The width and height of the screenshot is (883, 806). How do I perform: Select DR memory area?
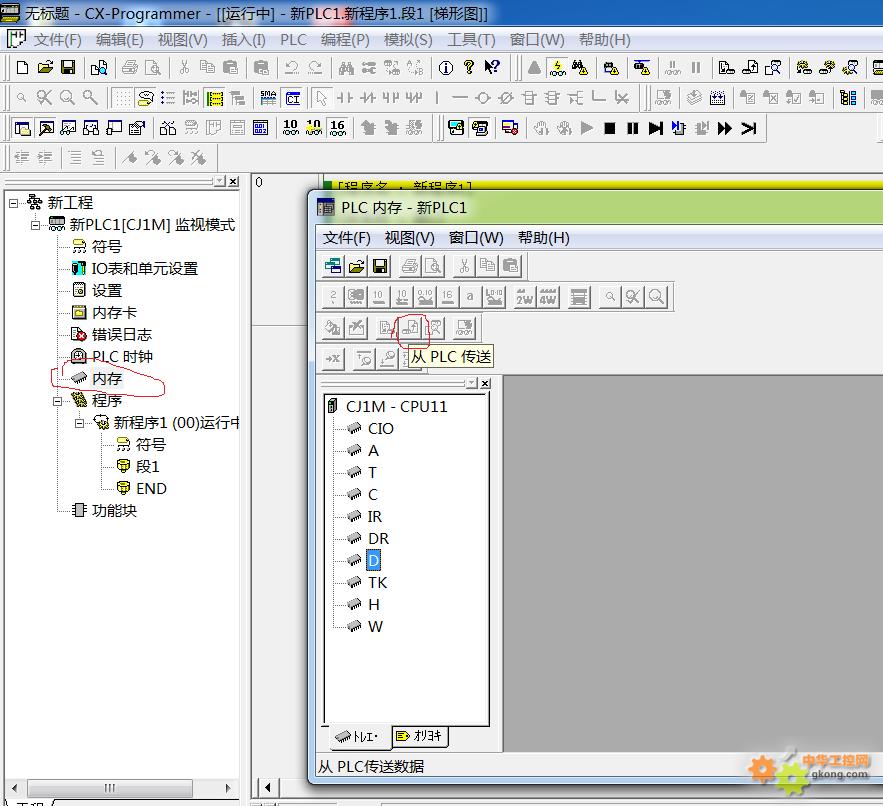(x=378, y=538)
